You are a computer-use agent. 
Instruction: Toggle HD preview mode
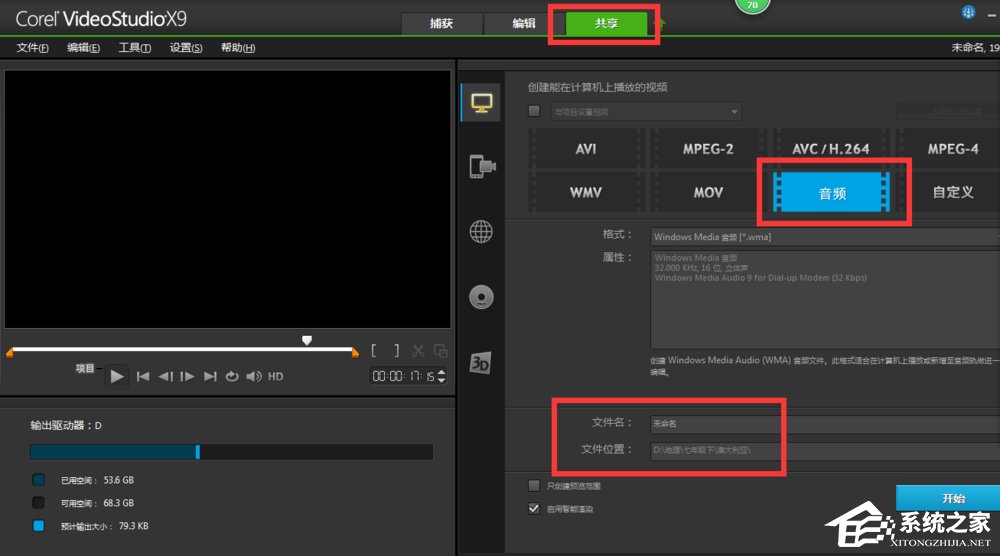coord(276,376)
